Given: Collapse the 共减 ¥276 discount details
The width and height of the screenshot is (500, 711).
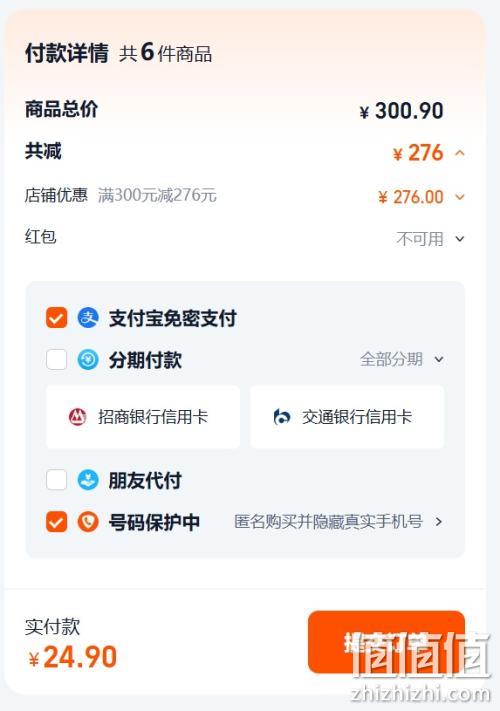Looking at the screenshot, I should pyautogui.click(x=460, y=153).
